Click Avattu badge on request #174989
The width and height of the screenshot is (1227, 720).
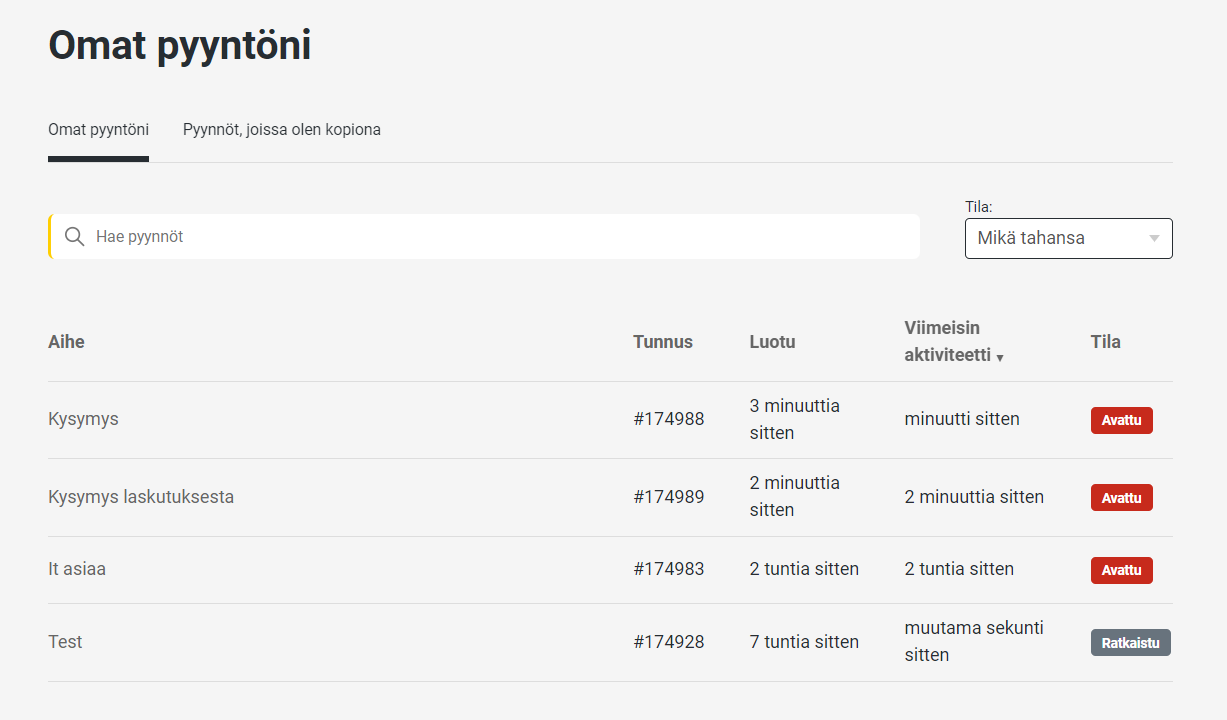[x=1121, y=498]
